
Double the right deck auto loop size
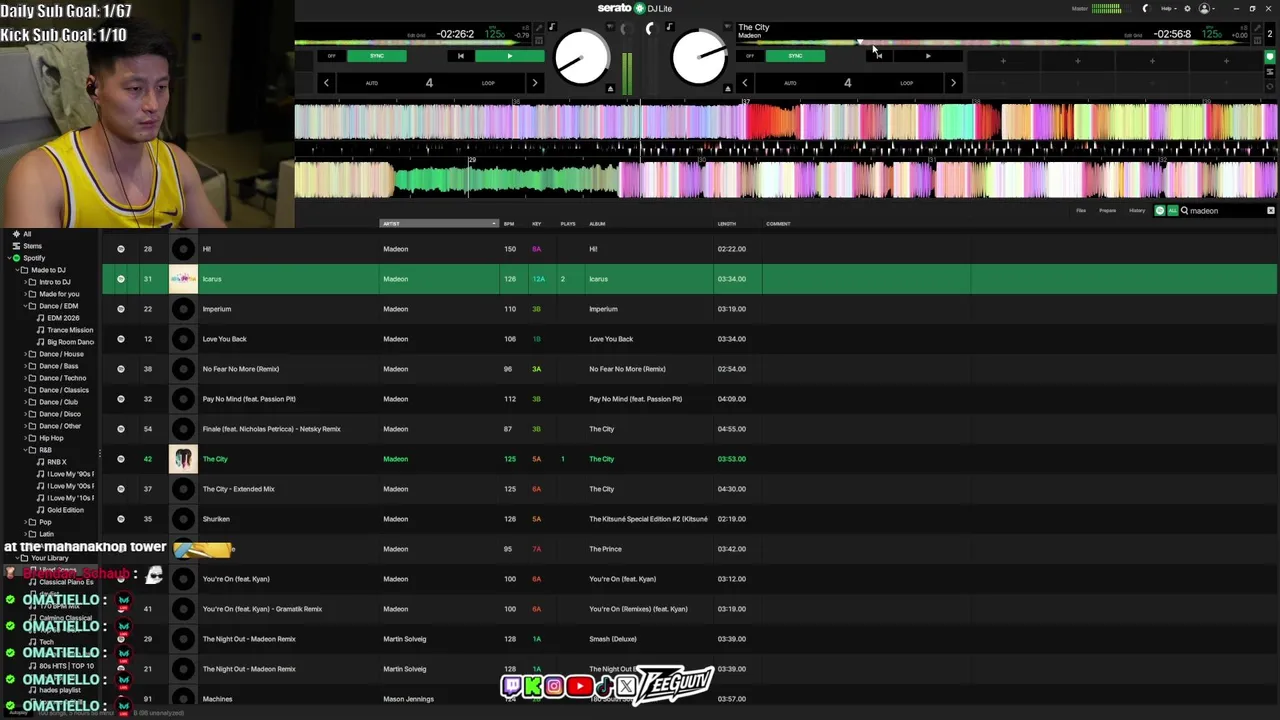coord(952,83)
